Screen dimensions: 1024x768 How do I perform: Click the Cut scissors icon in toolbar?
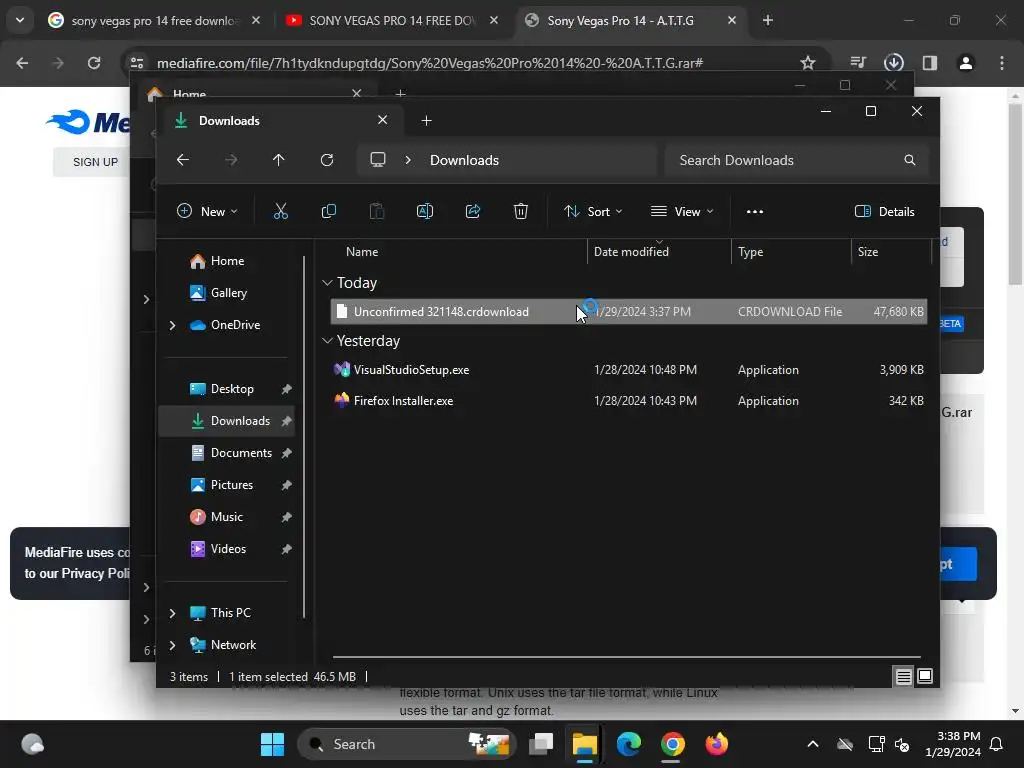click(280, 211)
